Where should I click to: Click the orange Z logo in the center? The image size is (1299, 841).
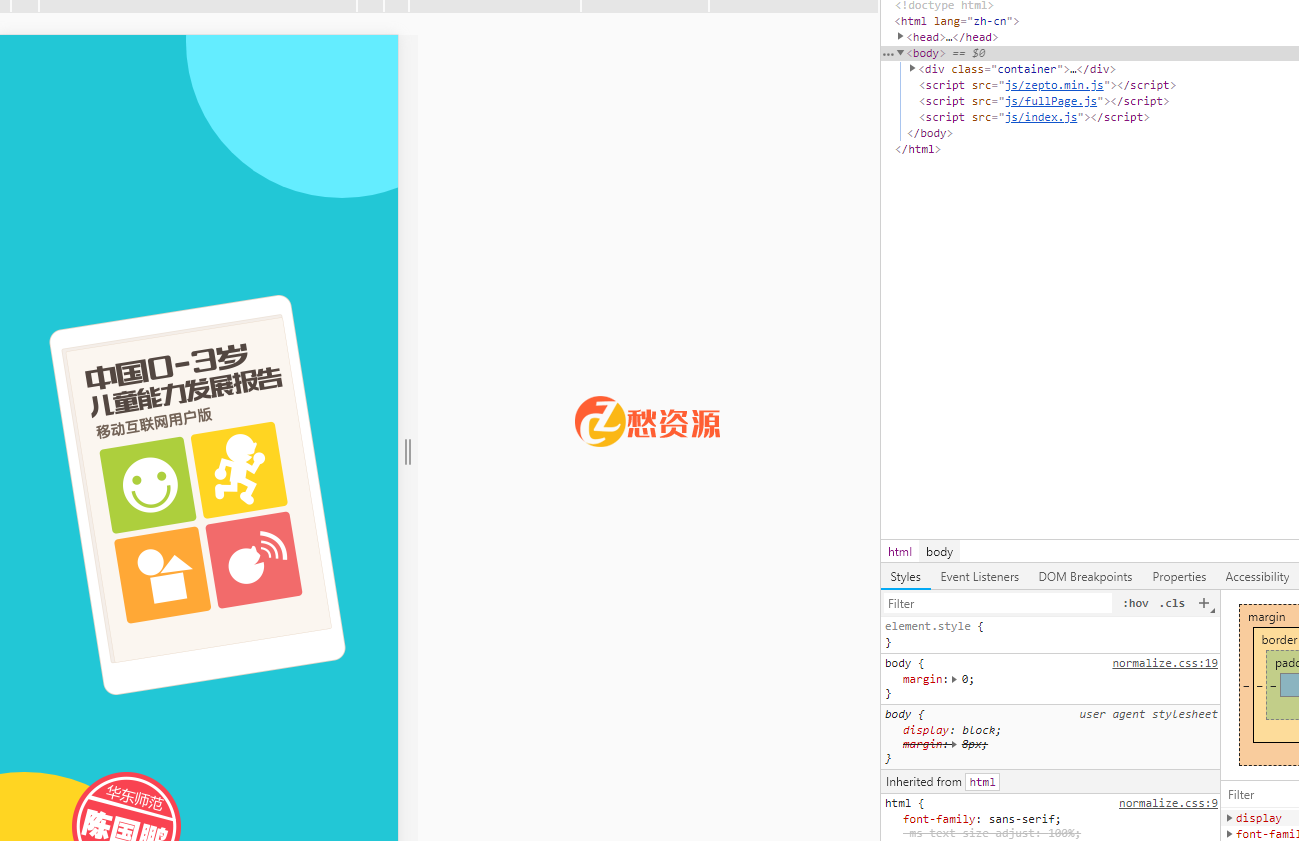point(599,422)
